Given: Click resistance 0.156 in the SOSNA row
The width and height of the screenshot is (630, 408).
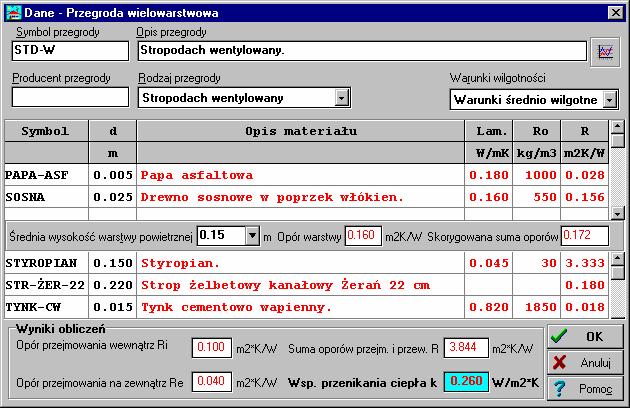Looking at the screenshot, I should pos(585,197).
